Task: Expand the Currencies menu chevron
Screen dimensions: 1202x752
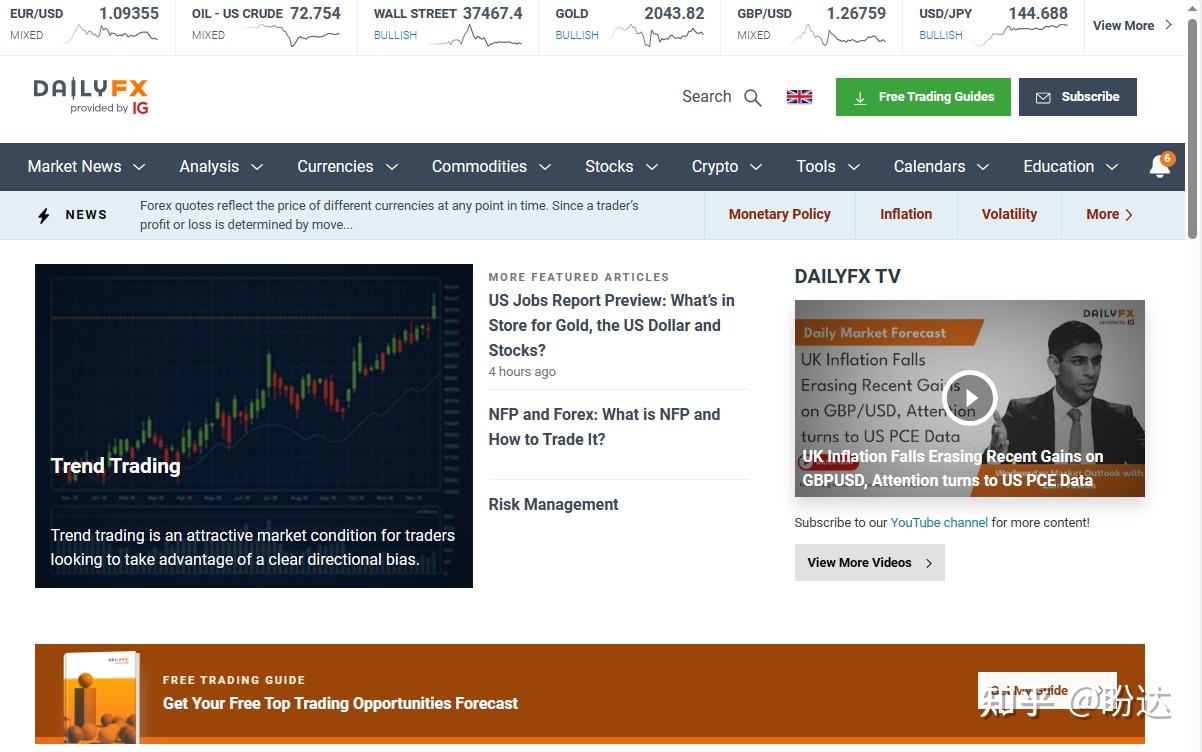Action: pyautogui.click(x=391, y=167)
